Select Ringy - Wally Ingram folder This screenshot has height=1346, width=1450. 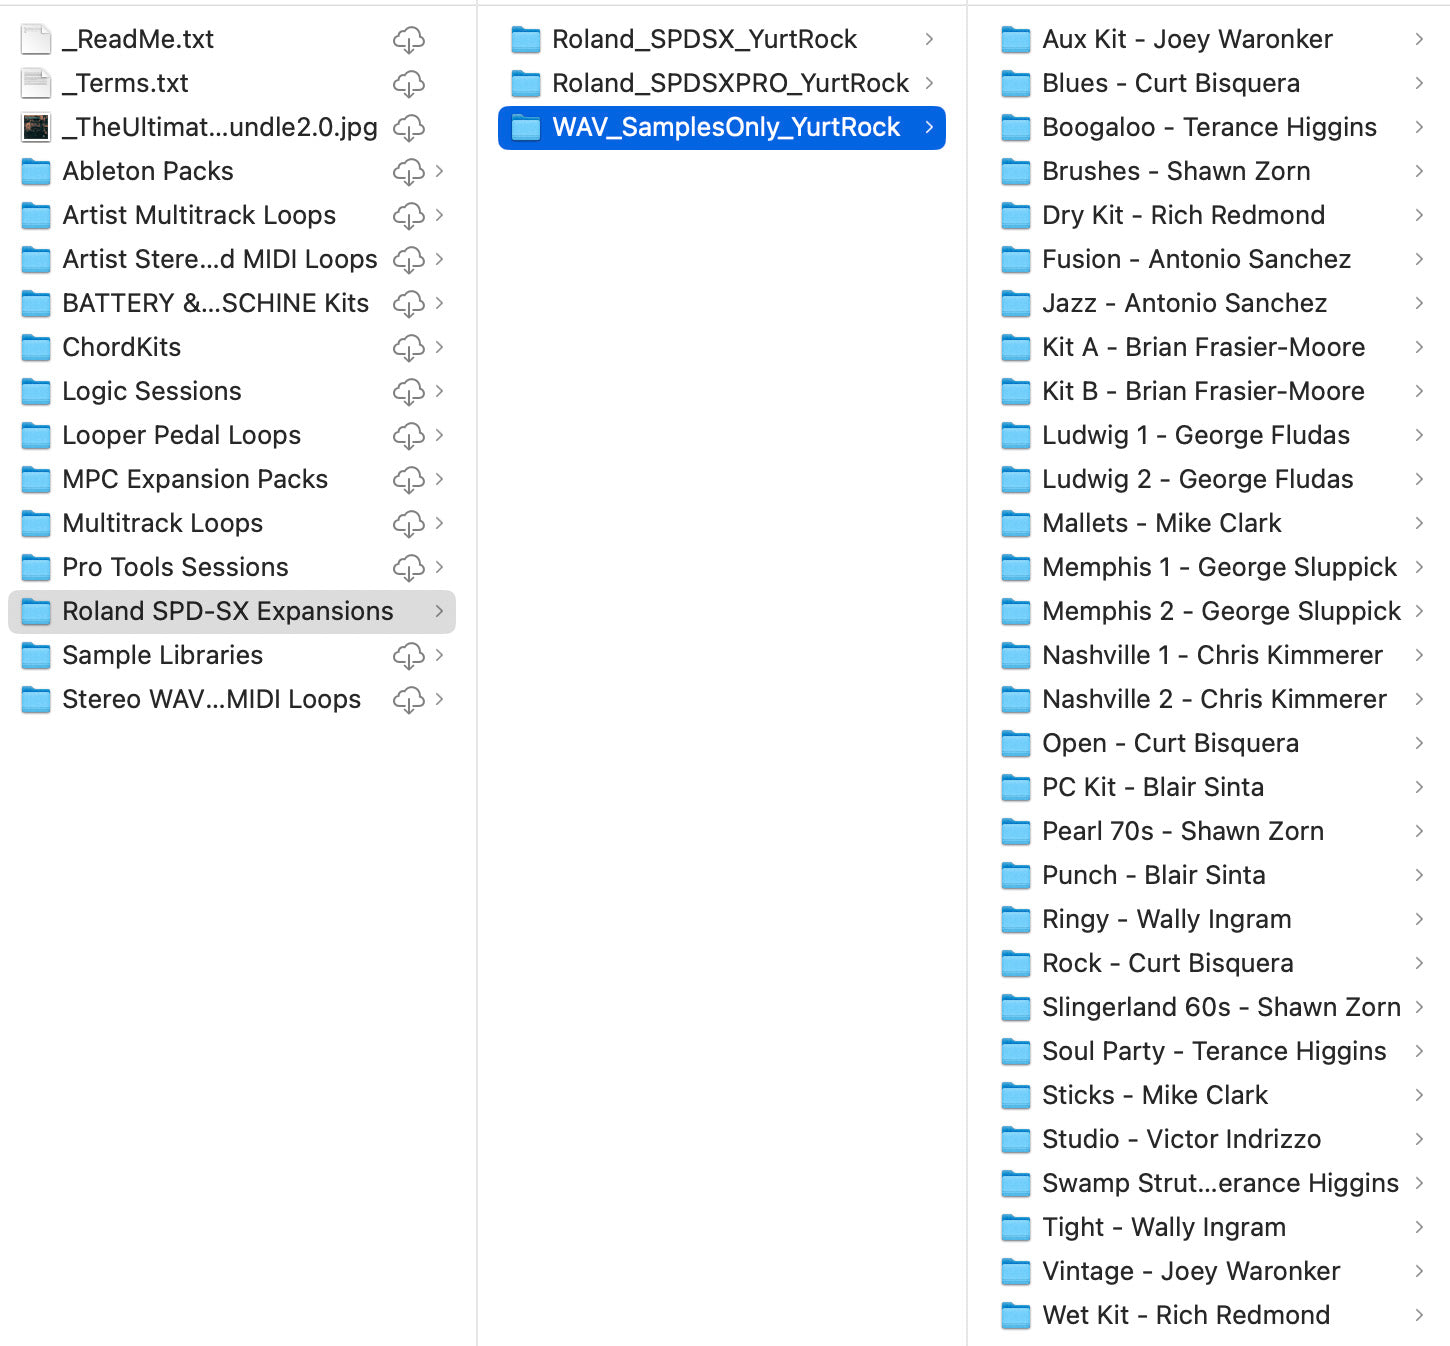(x=1212, y=919)
